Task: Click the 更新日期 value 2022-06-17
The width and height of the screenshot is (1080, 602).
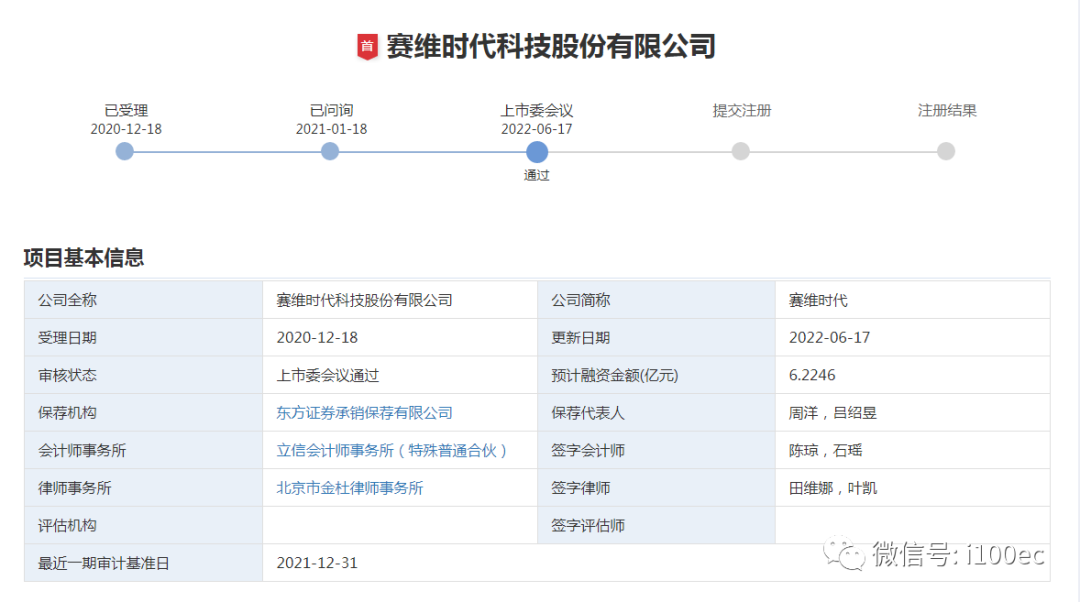Action: pos(829,338)
